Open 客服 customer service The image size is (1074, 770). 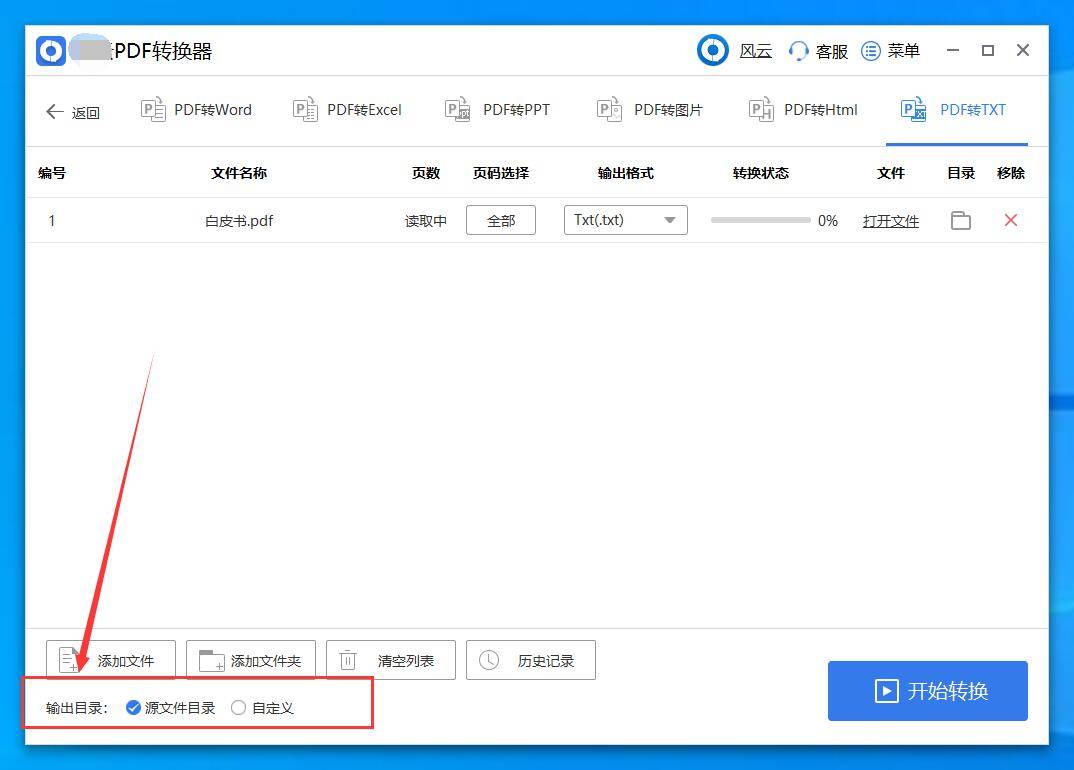click(818, 51)
